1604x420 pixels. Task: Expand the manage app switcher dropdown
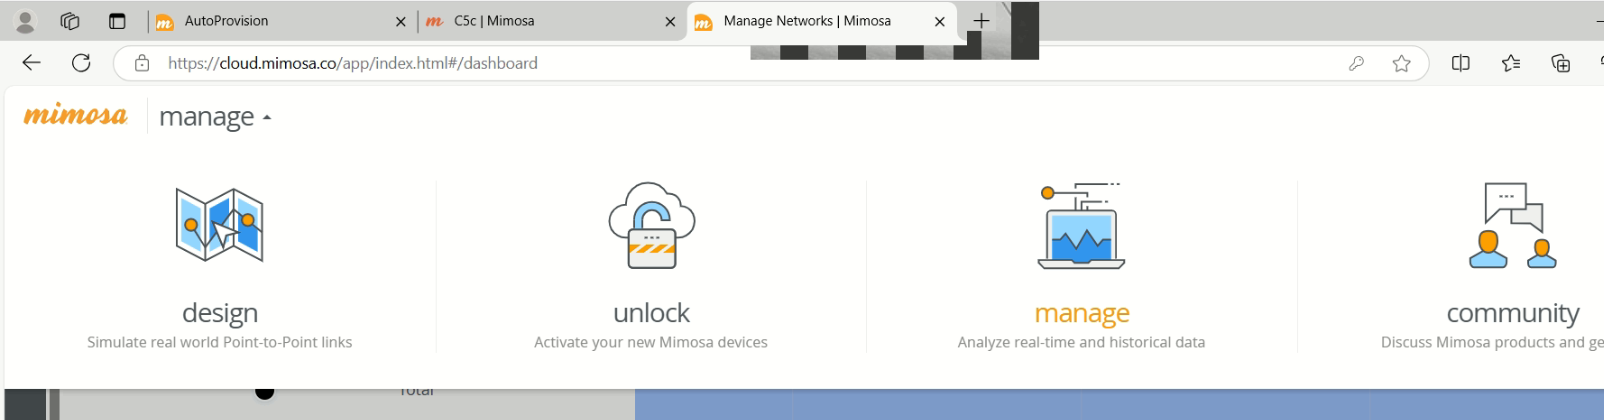pos(215,117)
